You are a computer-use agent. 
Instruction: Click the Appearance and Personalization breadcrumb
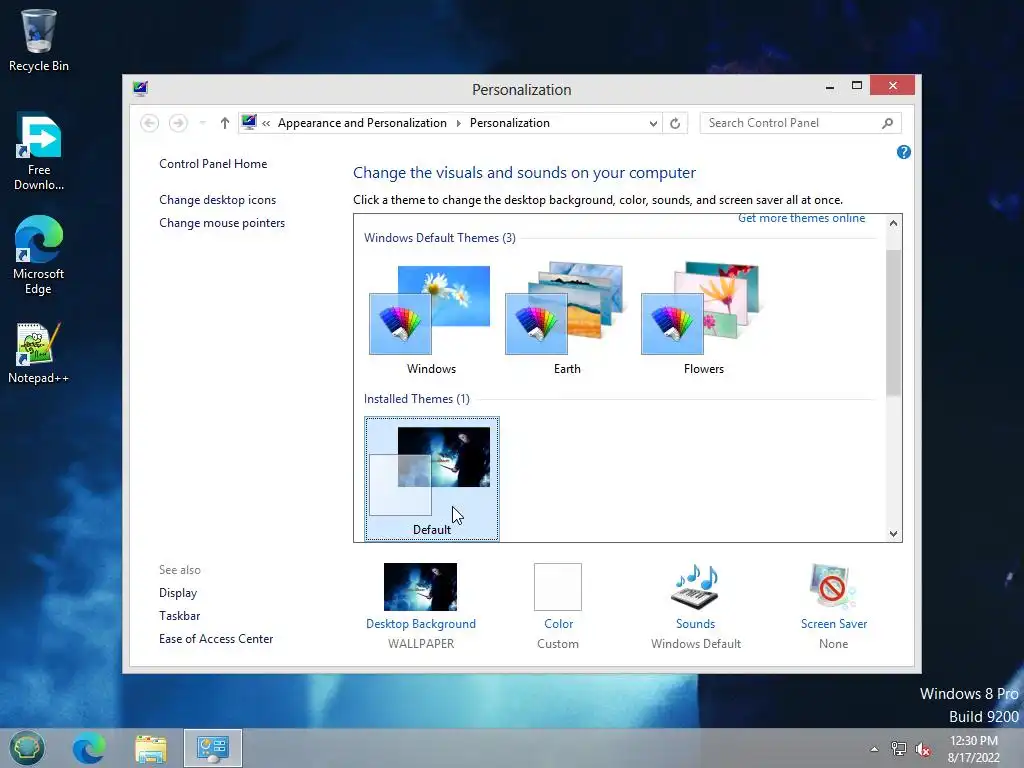pyautogui.click(x=362, y=123)
